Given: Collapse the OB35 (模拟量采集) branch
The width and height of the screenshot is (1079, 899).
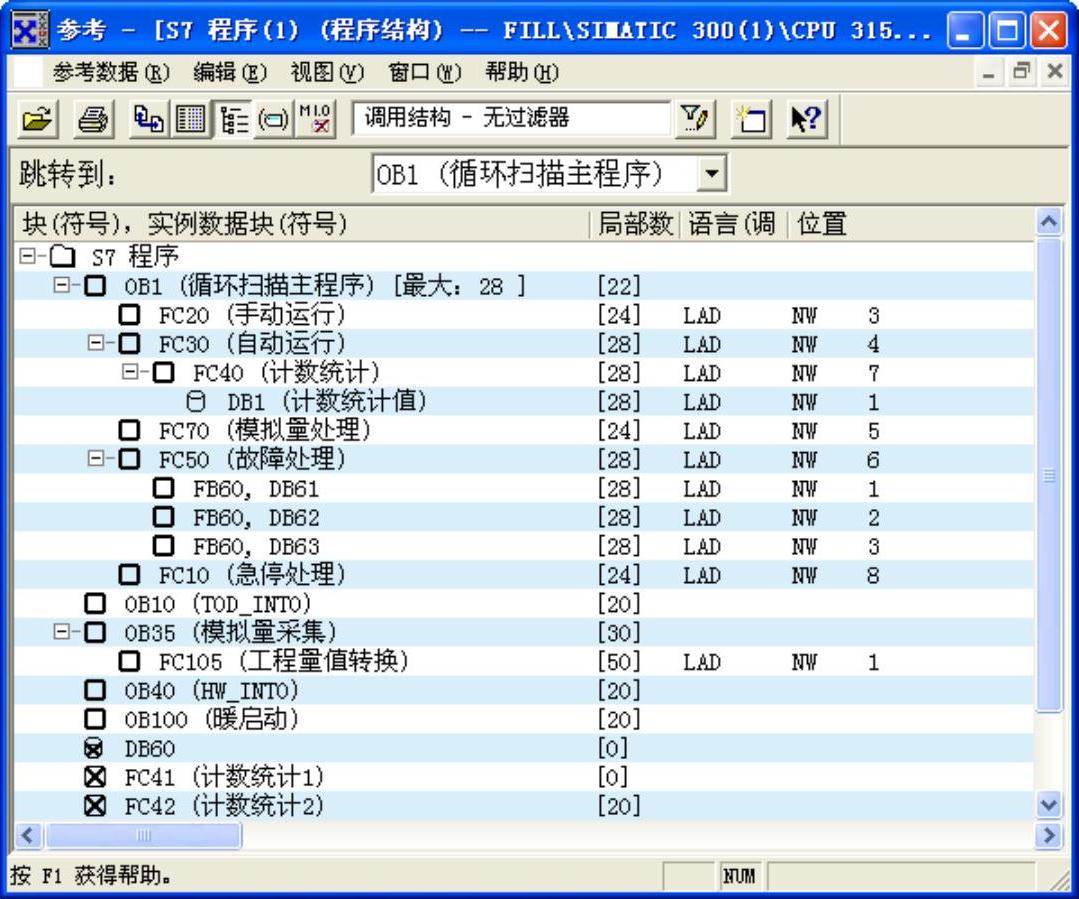Looking at the screenshot, I should click(x=62, y=632).
